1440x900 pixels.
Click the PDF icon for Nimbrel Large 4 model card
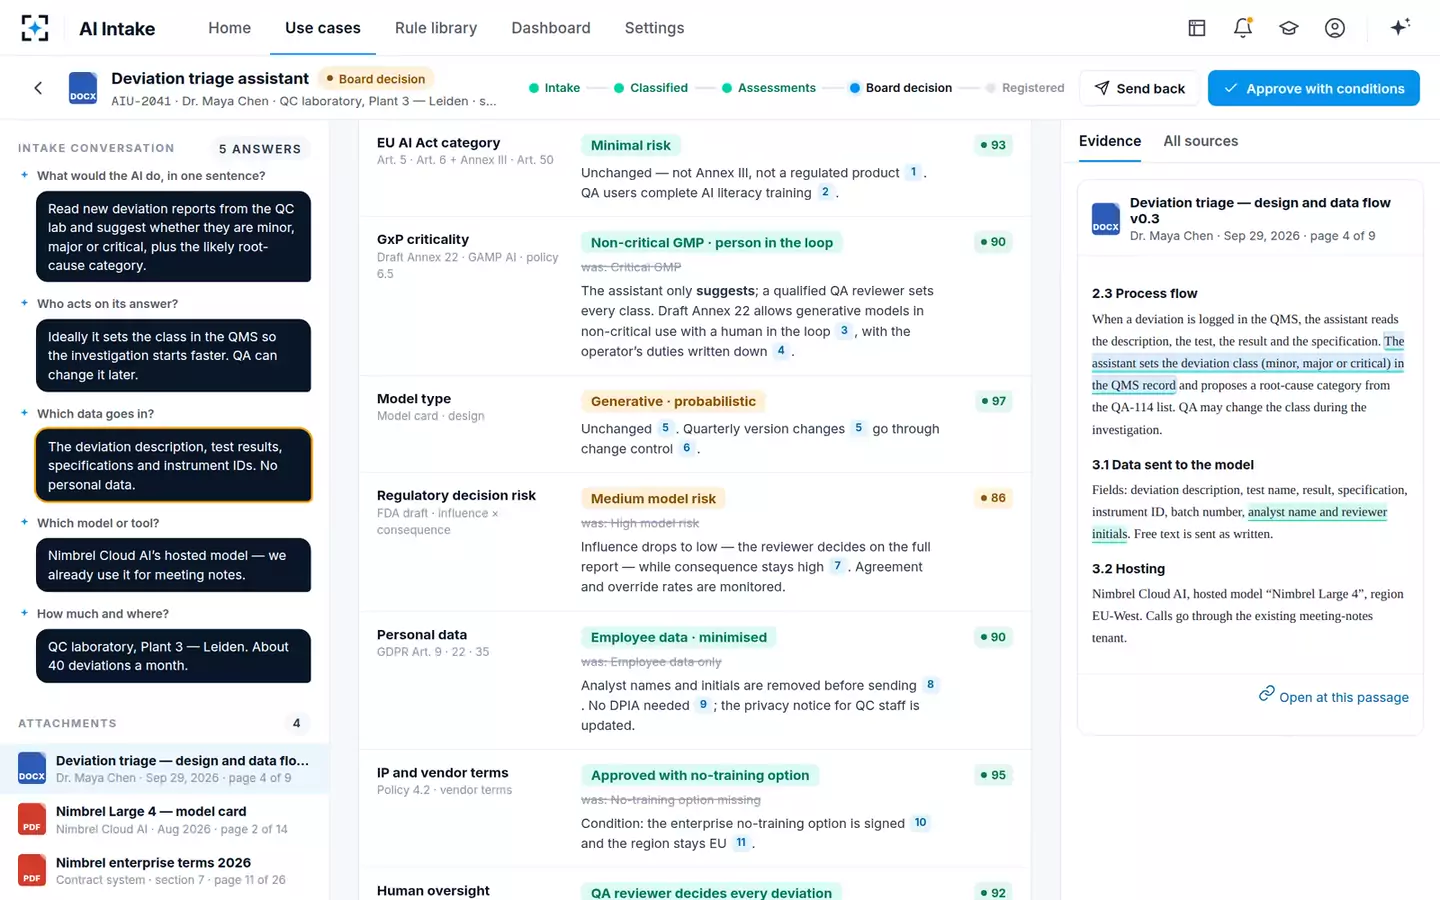(x=32, y=819)
